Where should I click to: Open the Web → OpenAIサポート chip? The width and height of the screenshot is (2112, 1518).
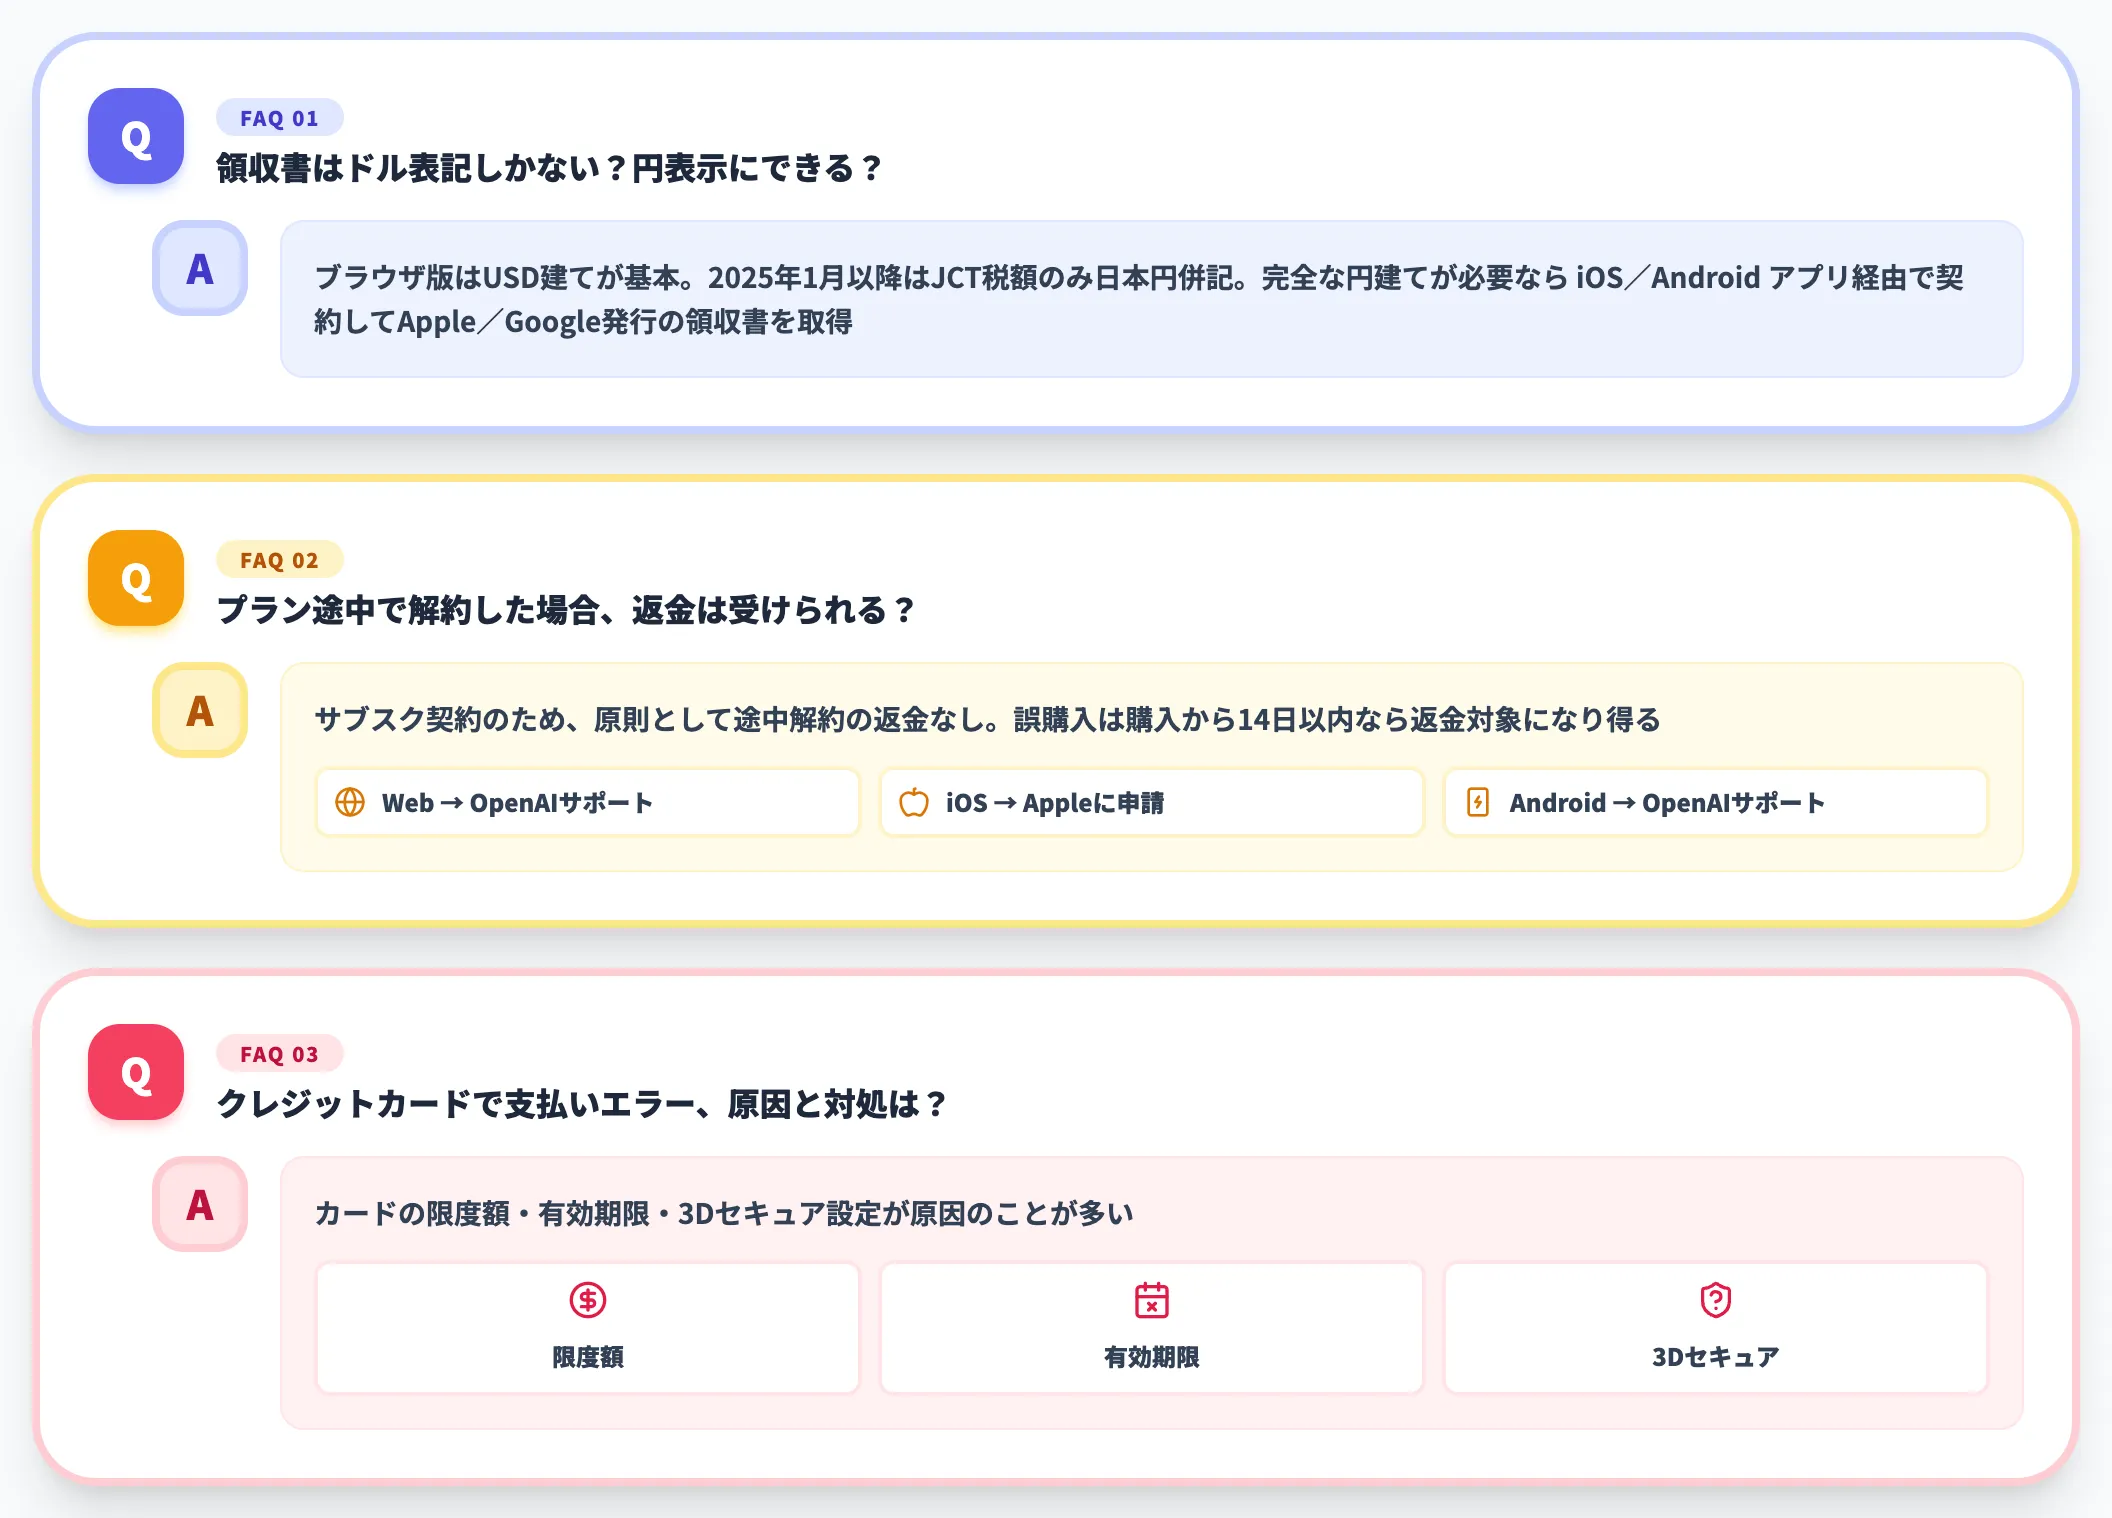pos(588,802)
